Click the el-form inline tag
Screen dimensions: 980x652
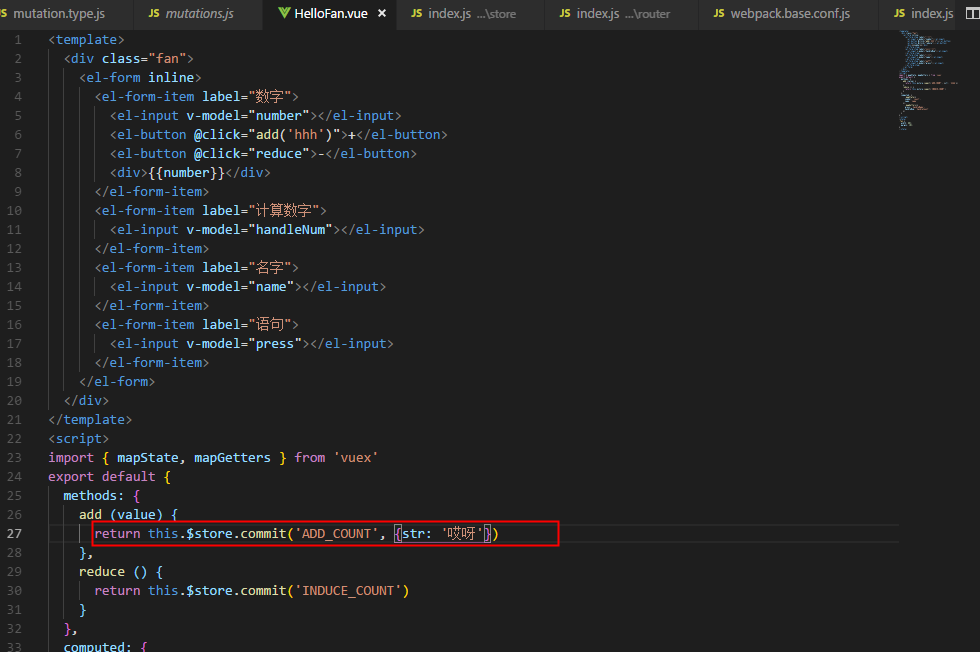140,78
